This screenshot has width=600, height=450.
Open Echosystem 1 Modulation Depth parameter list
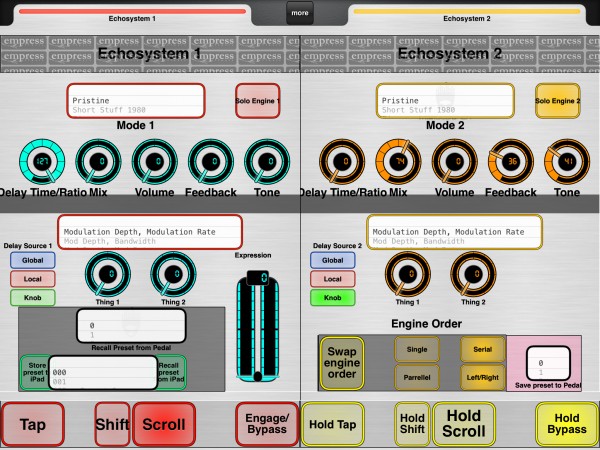(150, 232)
